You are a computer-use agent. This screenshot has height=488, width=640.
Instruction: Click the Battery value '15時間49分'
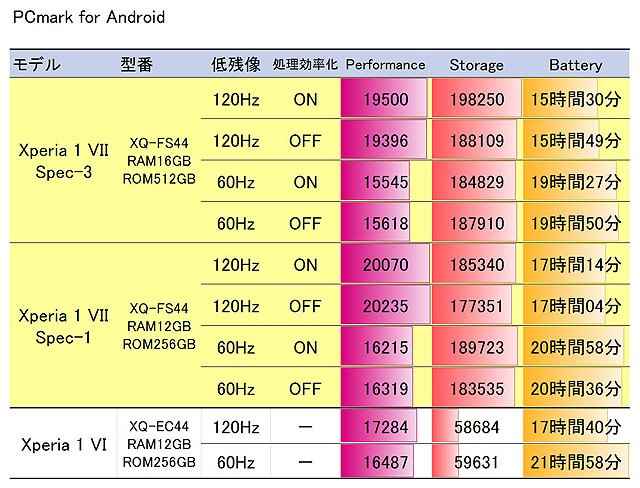point(576,141)
